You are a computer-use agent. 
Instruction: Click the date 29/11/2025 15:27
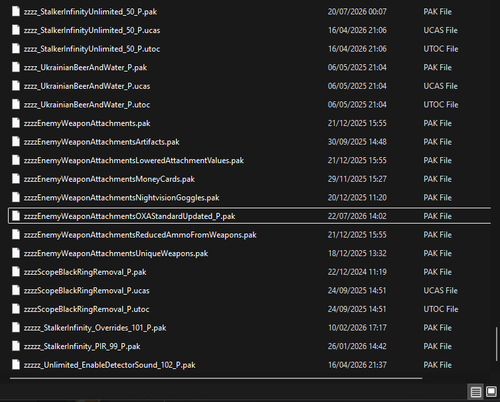pos(357,179)
